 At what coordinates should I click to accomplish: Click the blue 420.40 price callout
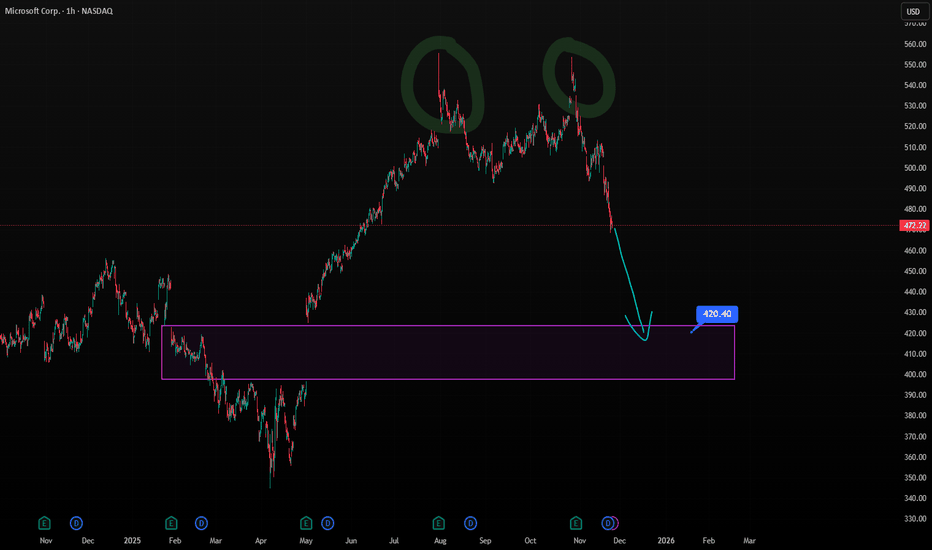point(716,314)
